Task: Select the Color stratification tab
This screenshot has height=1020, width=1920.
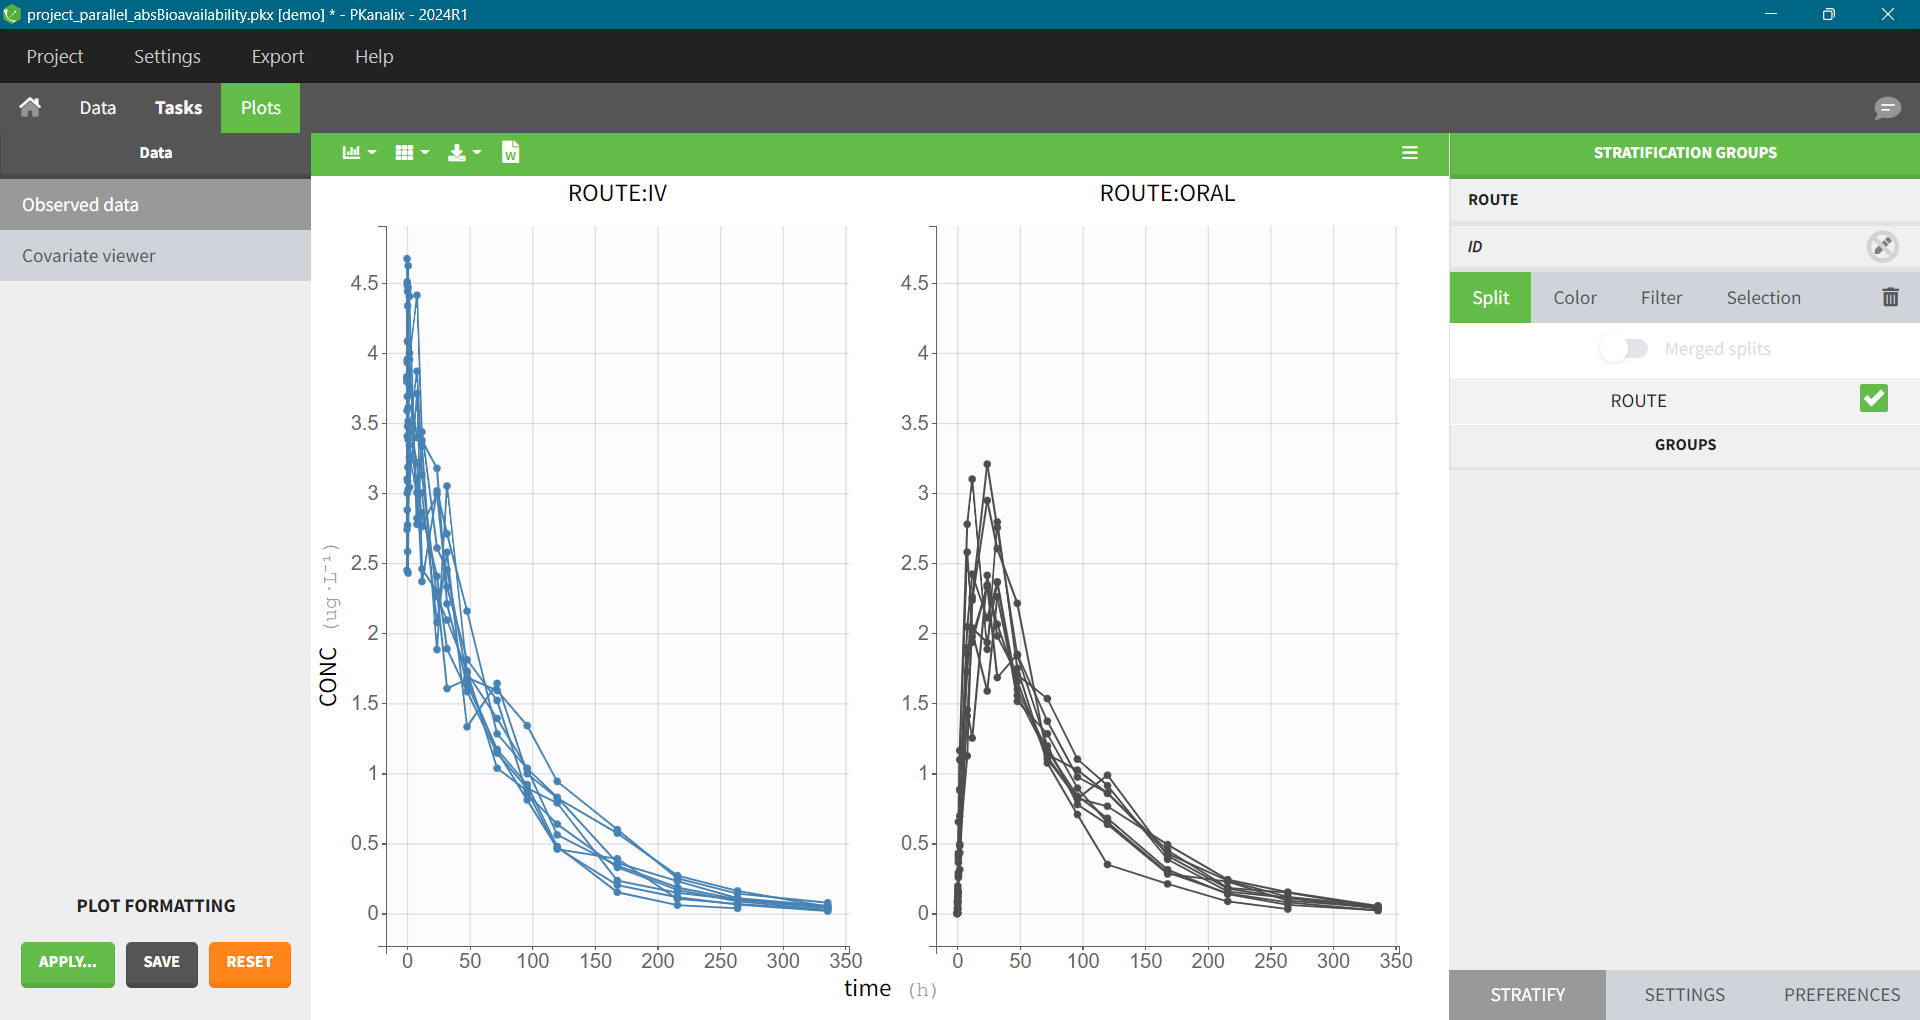Action: pyautogui.click(x=1574, y=298)
